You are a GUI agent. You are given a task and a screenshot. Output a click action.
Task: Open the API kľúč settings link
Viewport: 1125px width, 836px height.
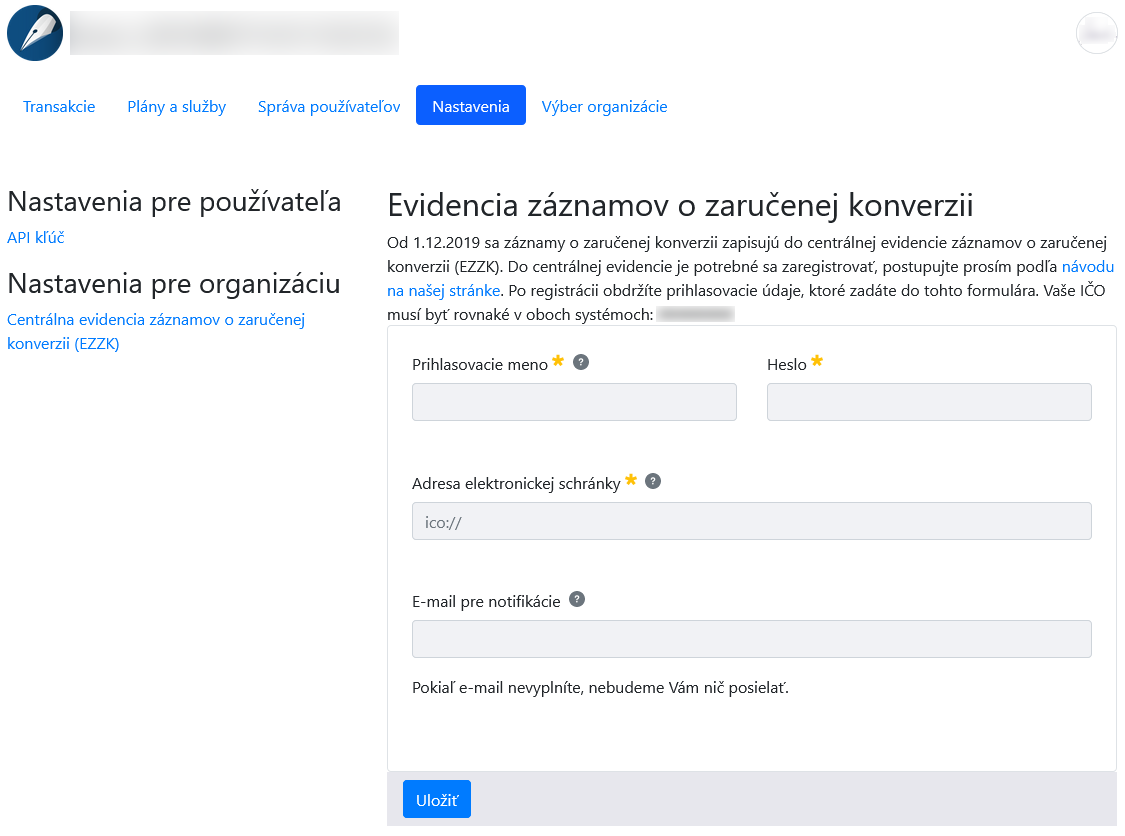(x=36, y=237)
